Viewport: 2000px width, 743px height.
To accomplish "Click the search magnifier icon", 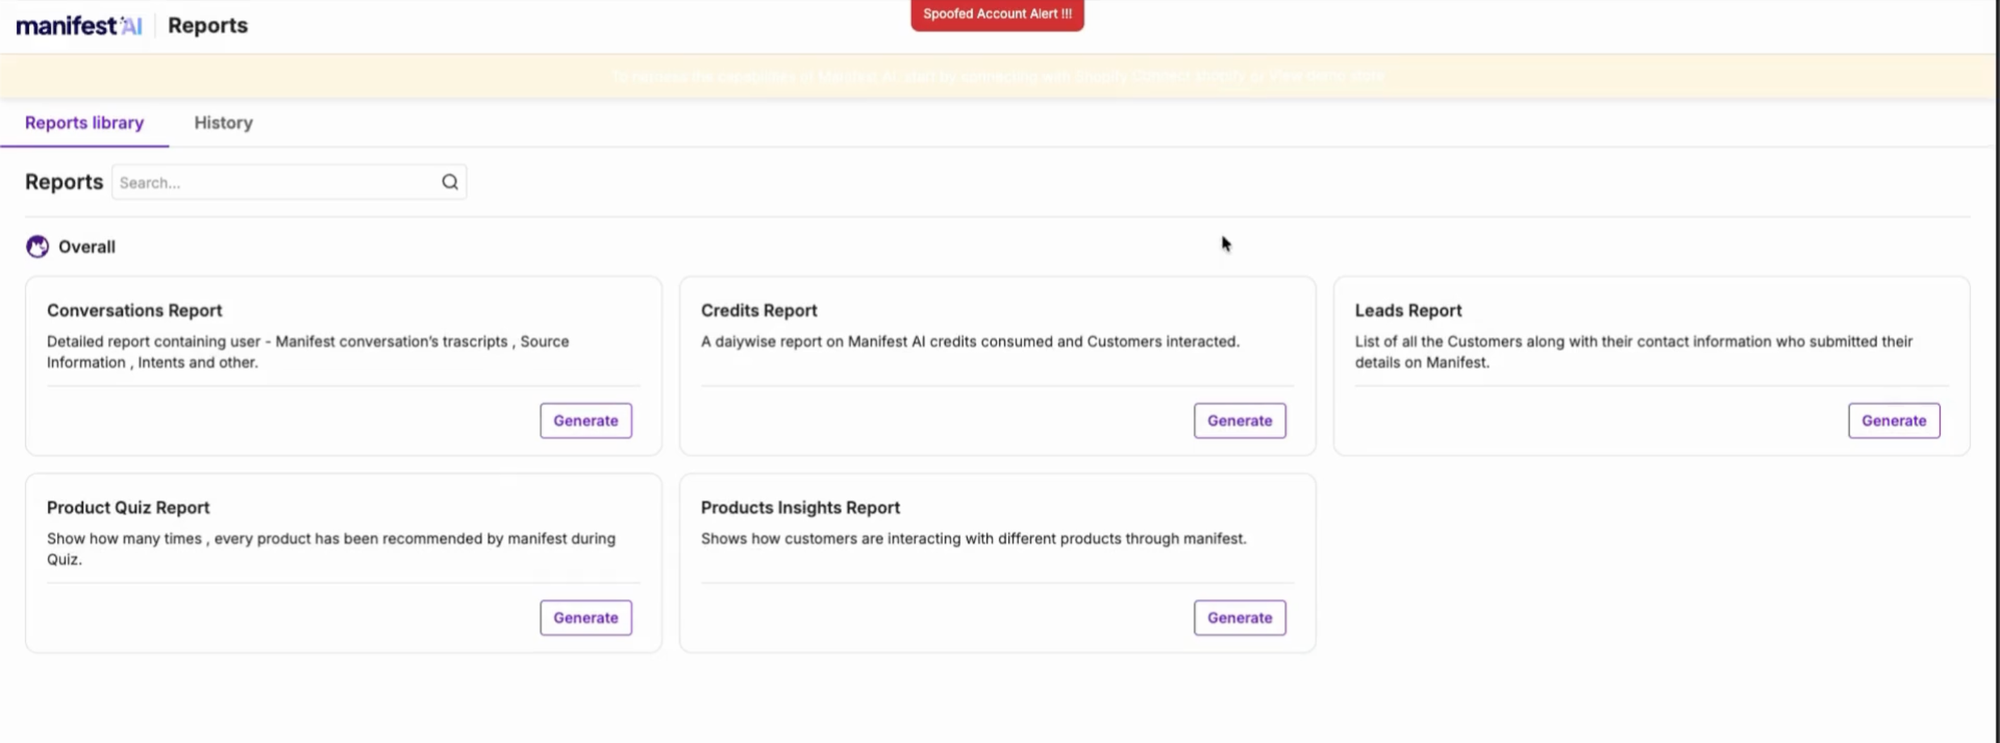I will [450, 182].
